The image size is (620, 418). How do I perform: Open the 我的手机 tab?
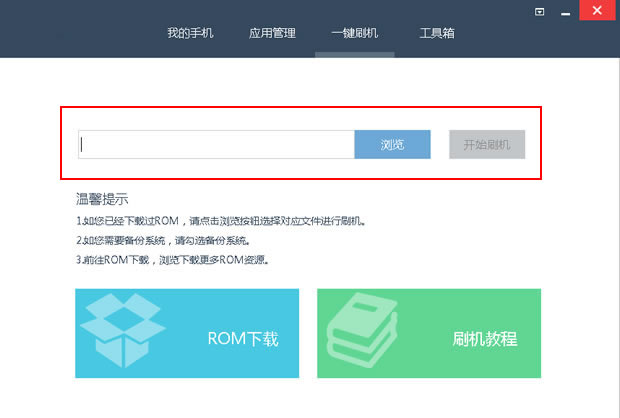(x=190, y=33)
